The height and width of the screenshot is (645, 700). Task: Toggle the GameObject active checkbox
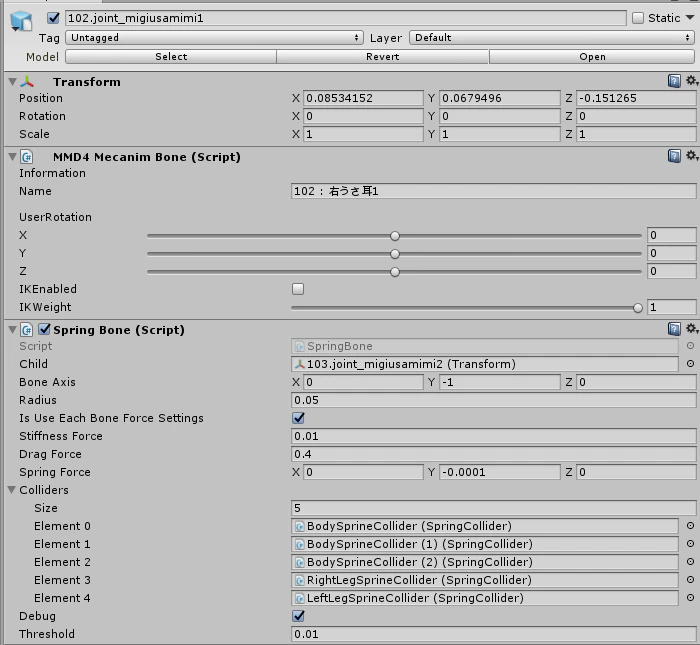(x=53, y=18)
